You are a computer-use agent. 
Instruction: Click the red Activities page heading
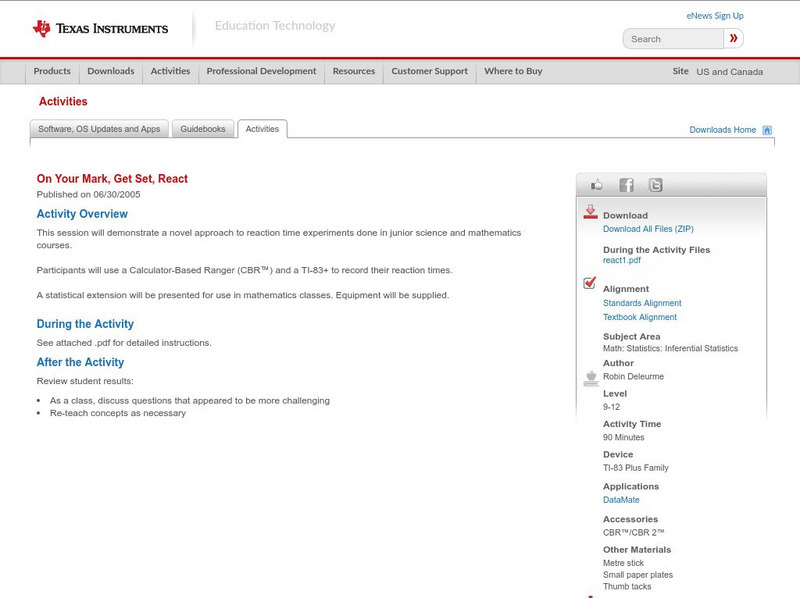pyautogui.click(x=63, y=102)
